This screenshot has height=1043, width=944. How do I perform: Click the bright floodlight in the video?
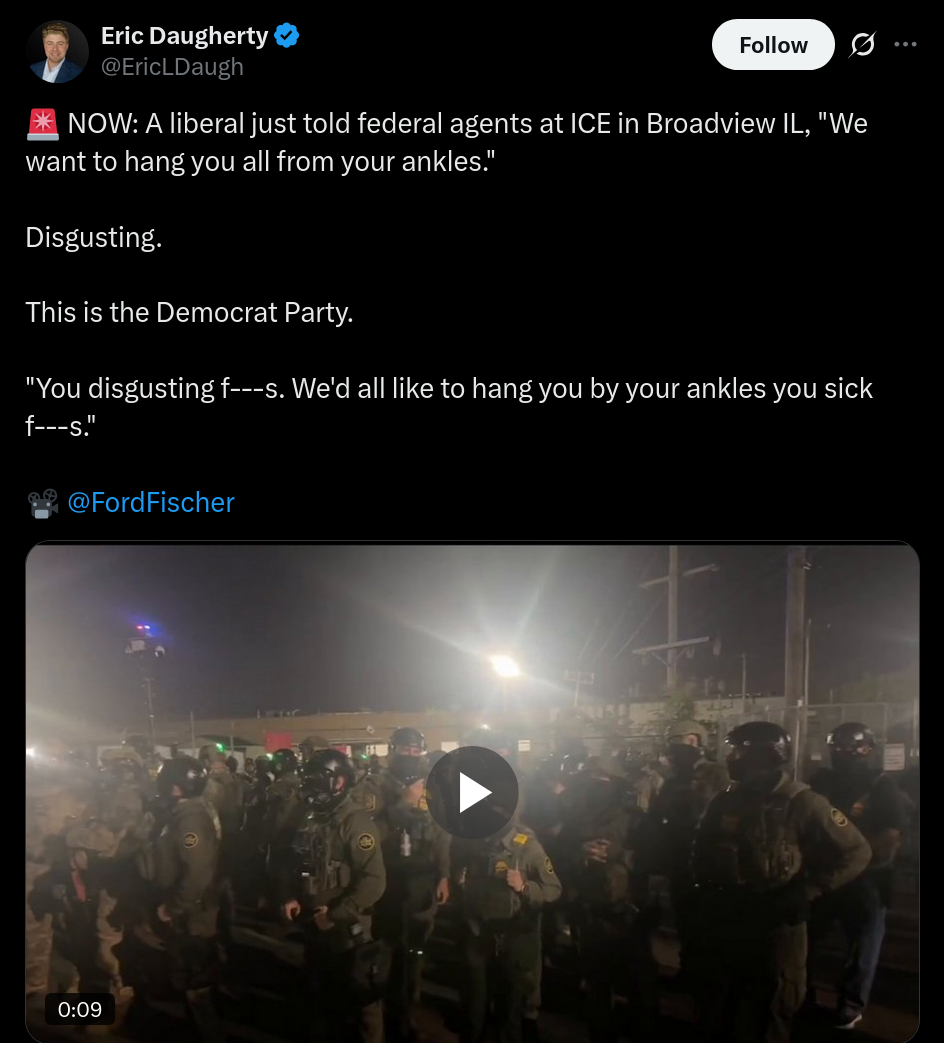[505, 665]
